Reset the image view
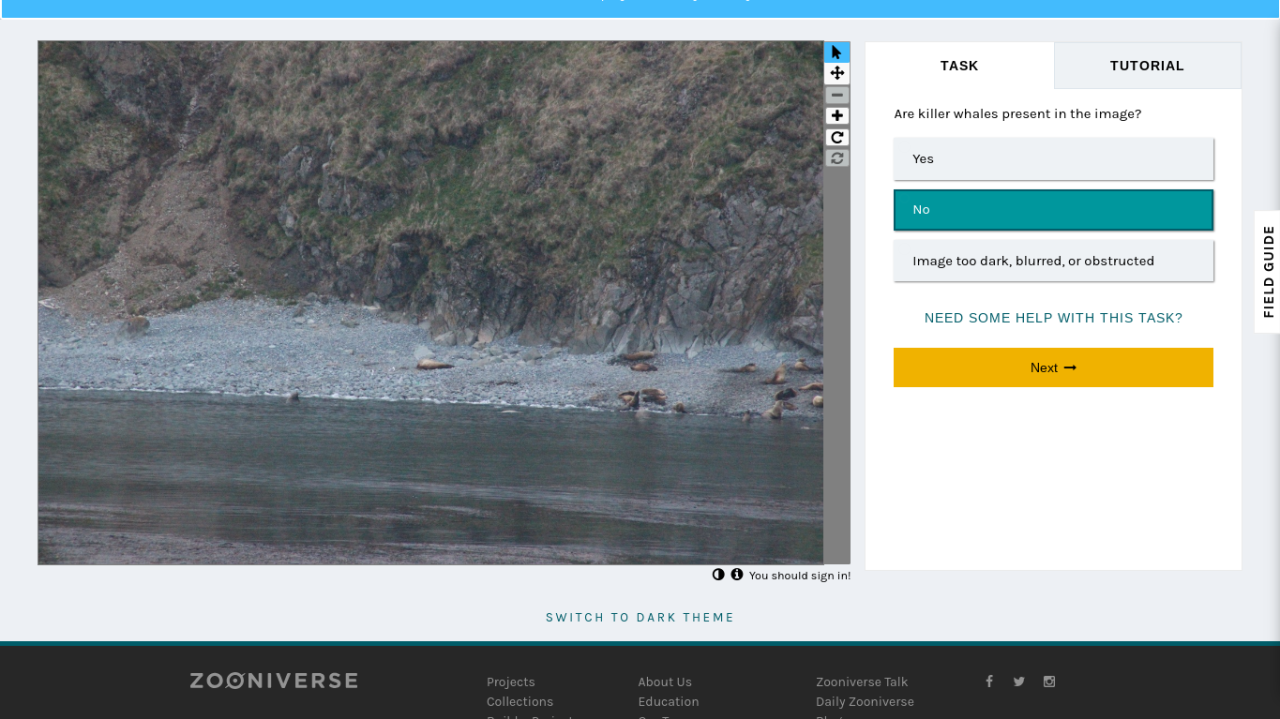 [837, 158]
